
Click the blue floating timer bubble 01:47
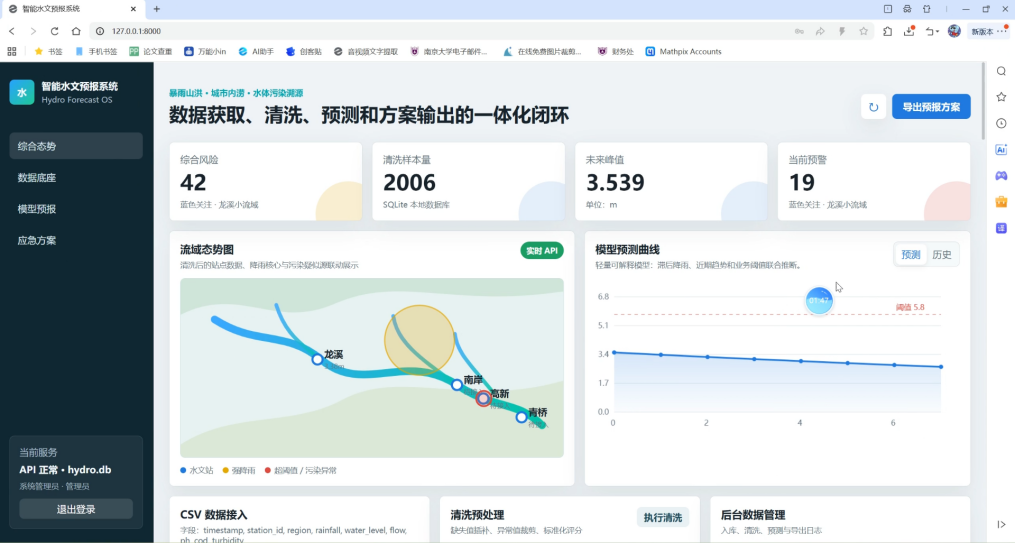coord(819,301)
